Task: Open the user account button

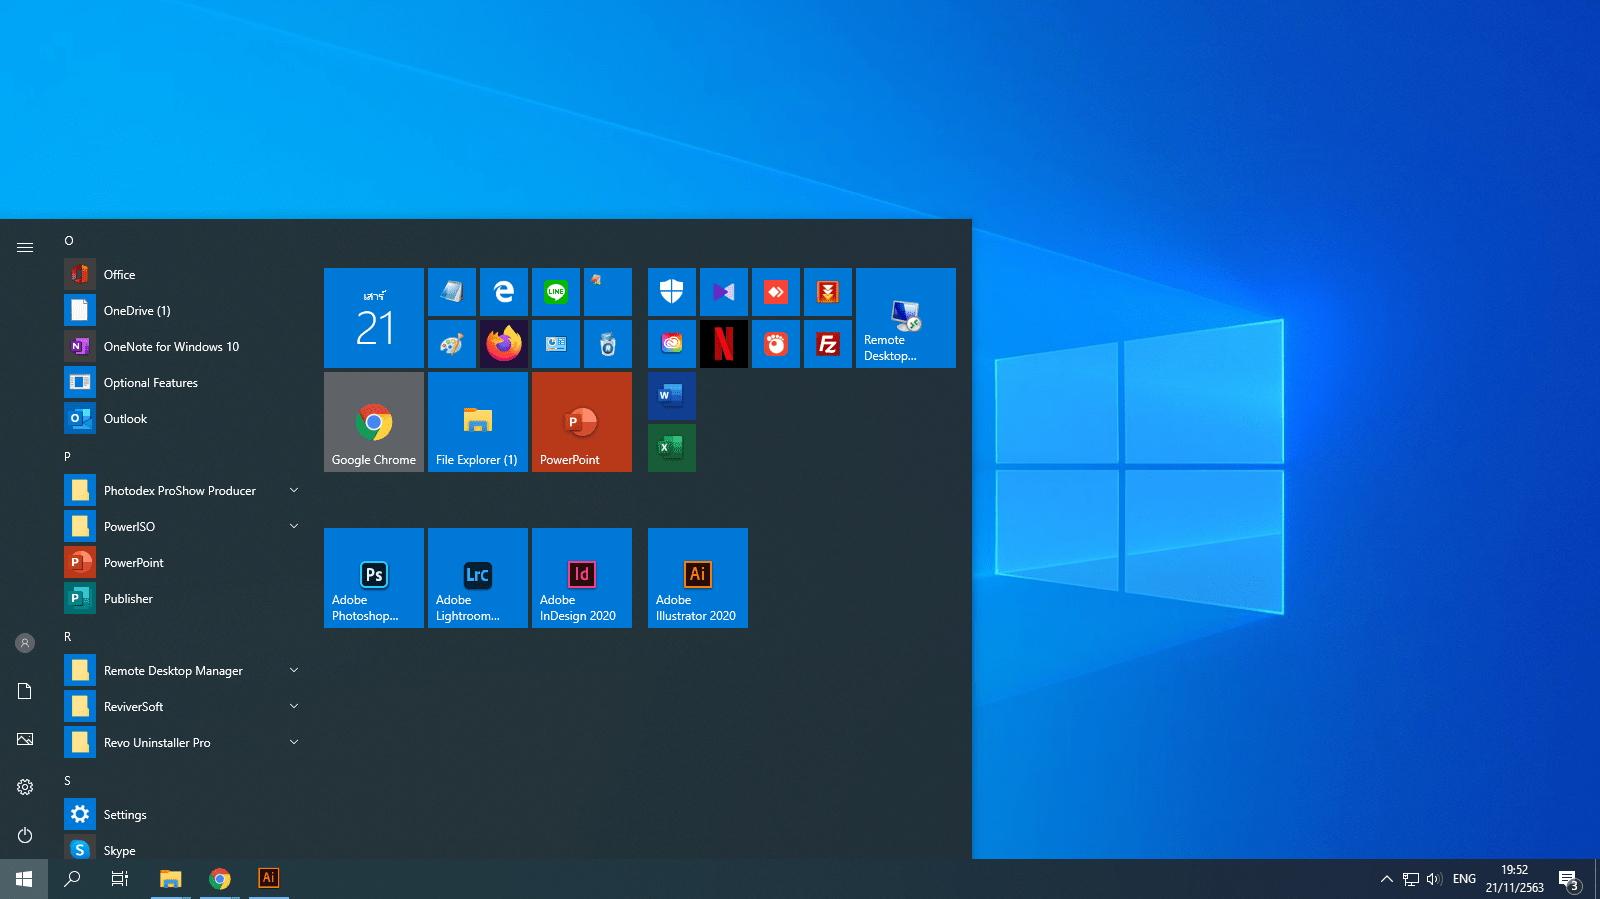Action: pos(25,643)
